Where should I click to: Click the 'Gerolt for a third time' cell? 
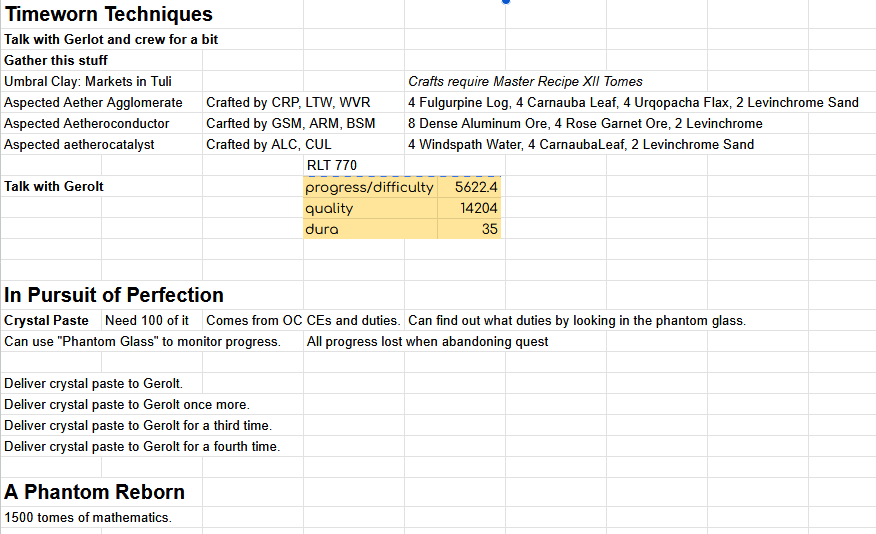[x=138, y=426]
